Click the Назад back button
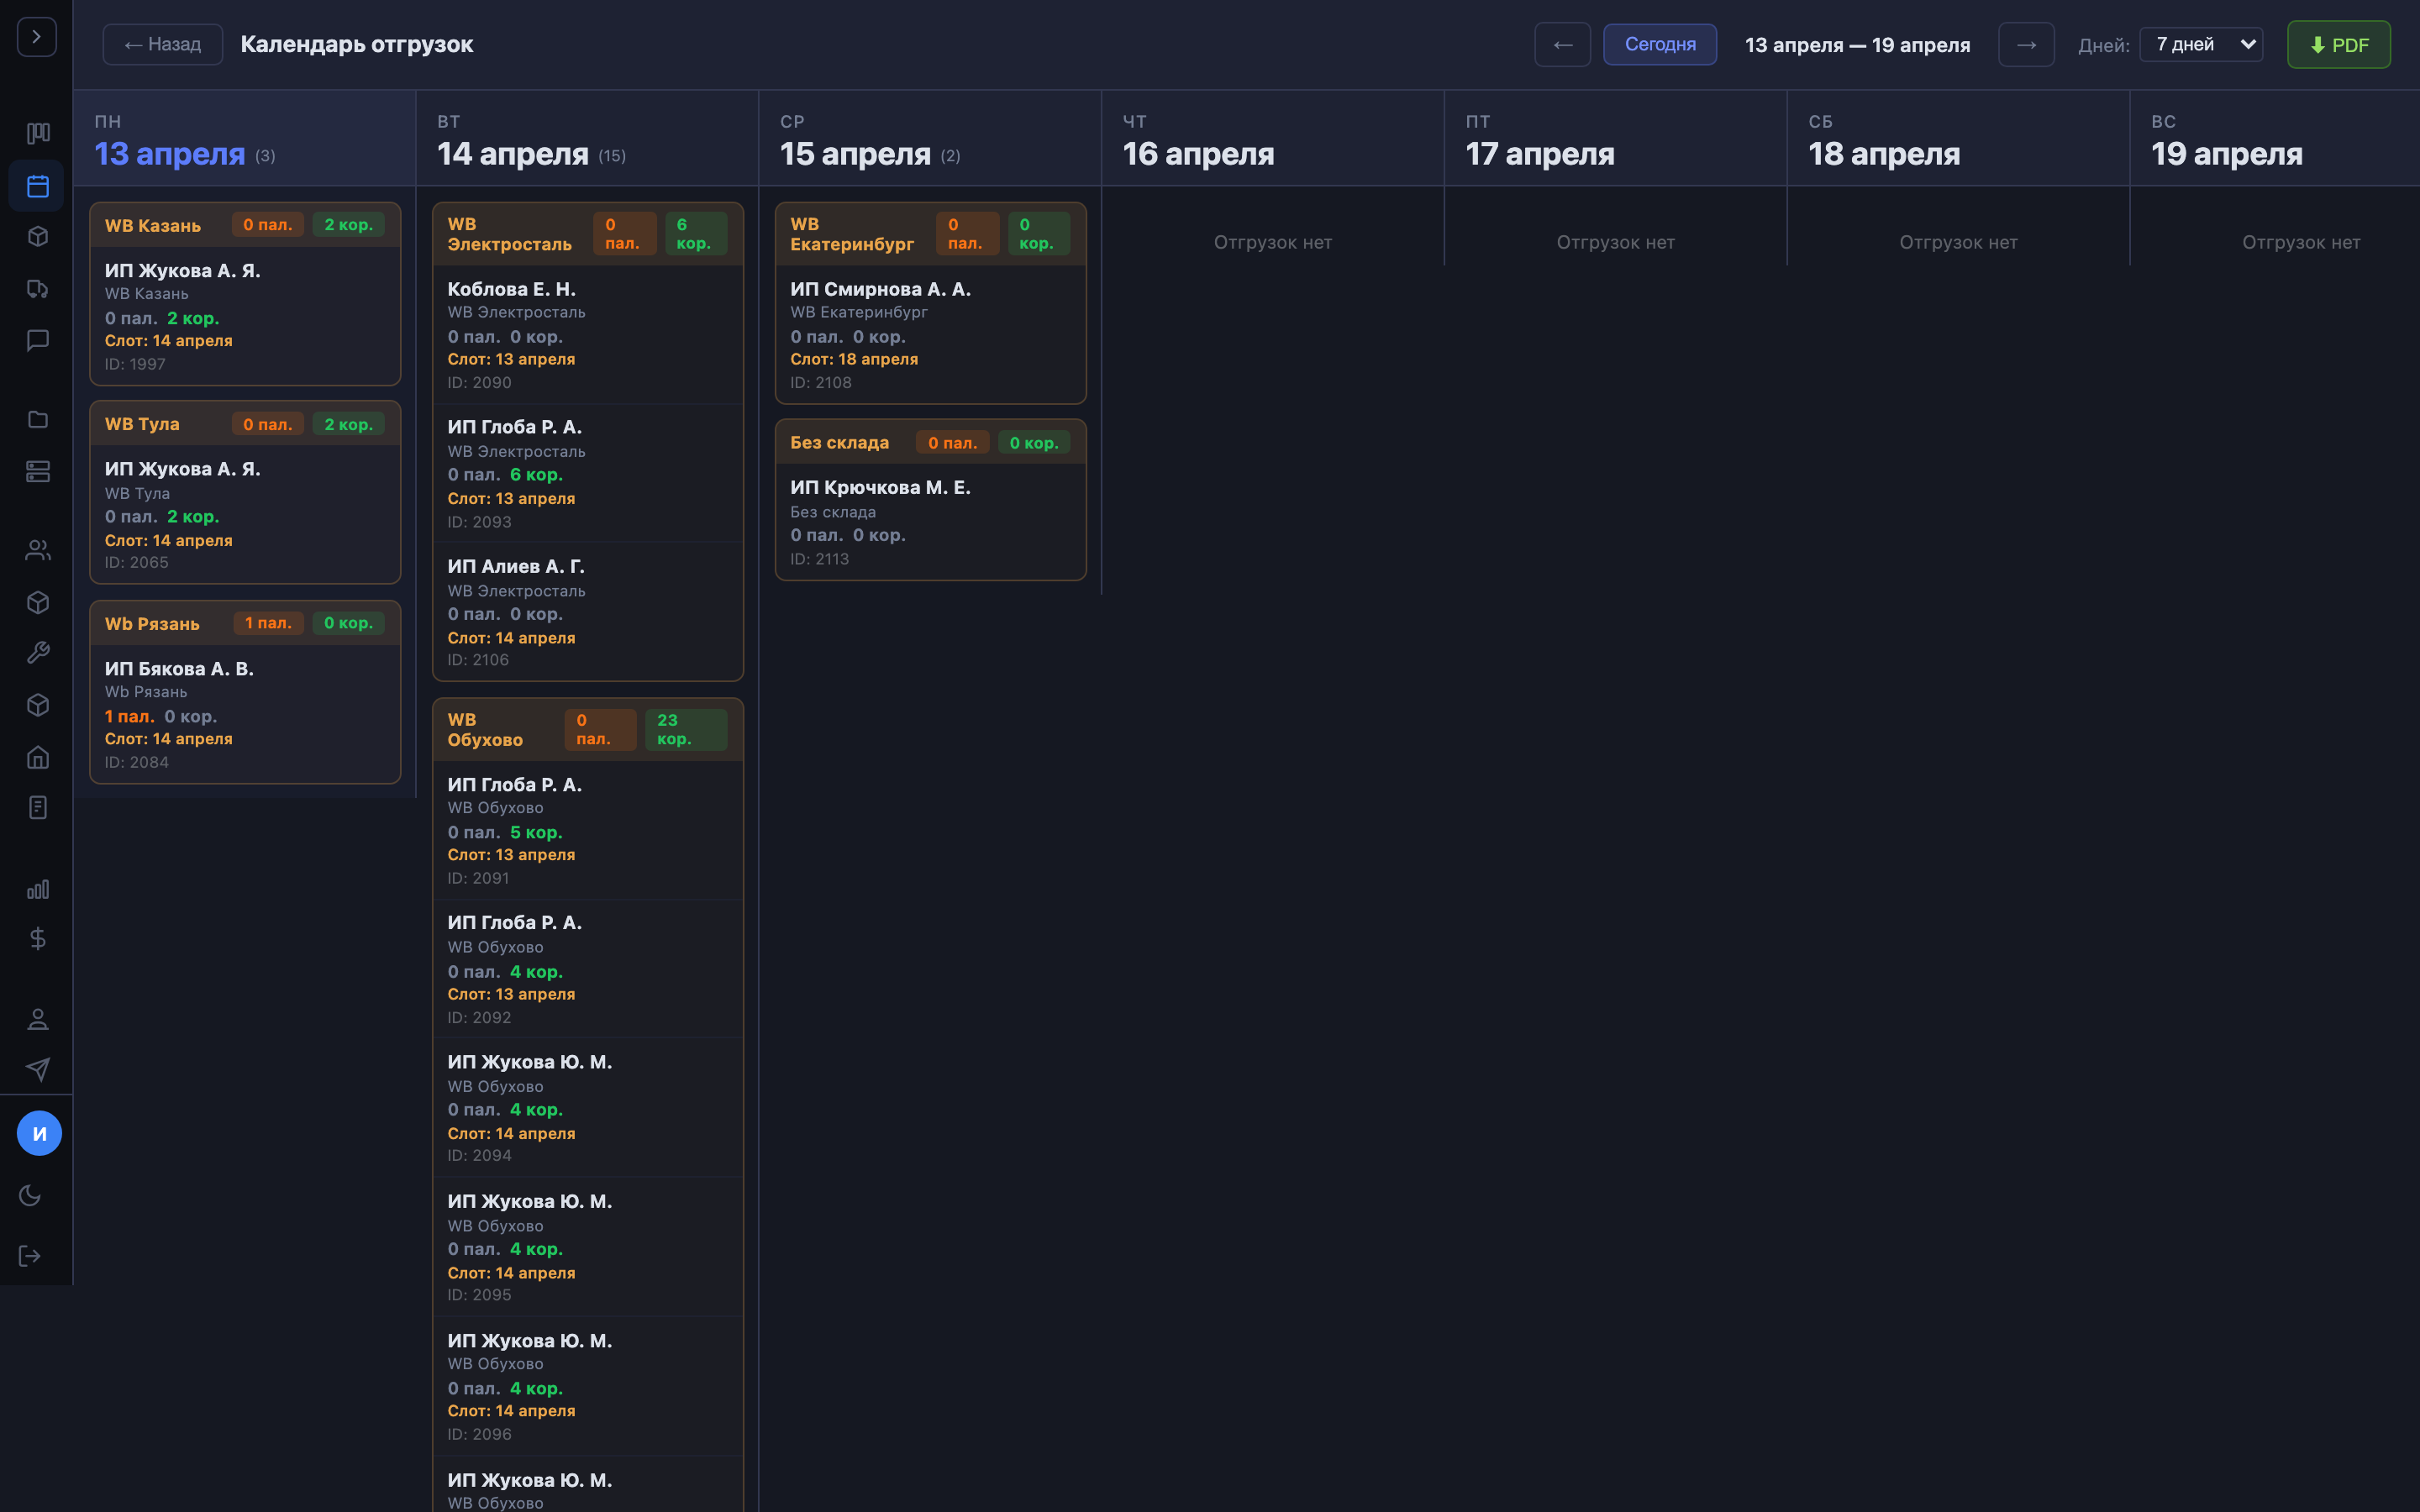Image resolution: width=2420 pixels, height=1512 pixels. (x=162, y=44)
